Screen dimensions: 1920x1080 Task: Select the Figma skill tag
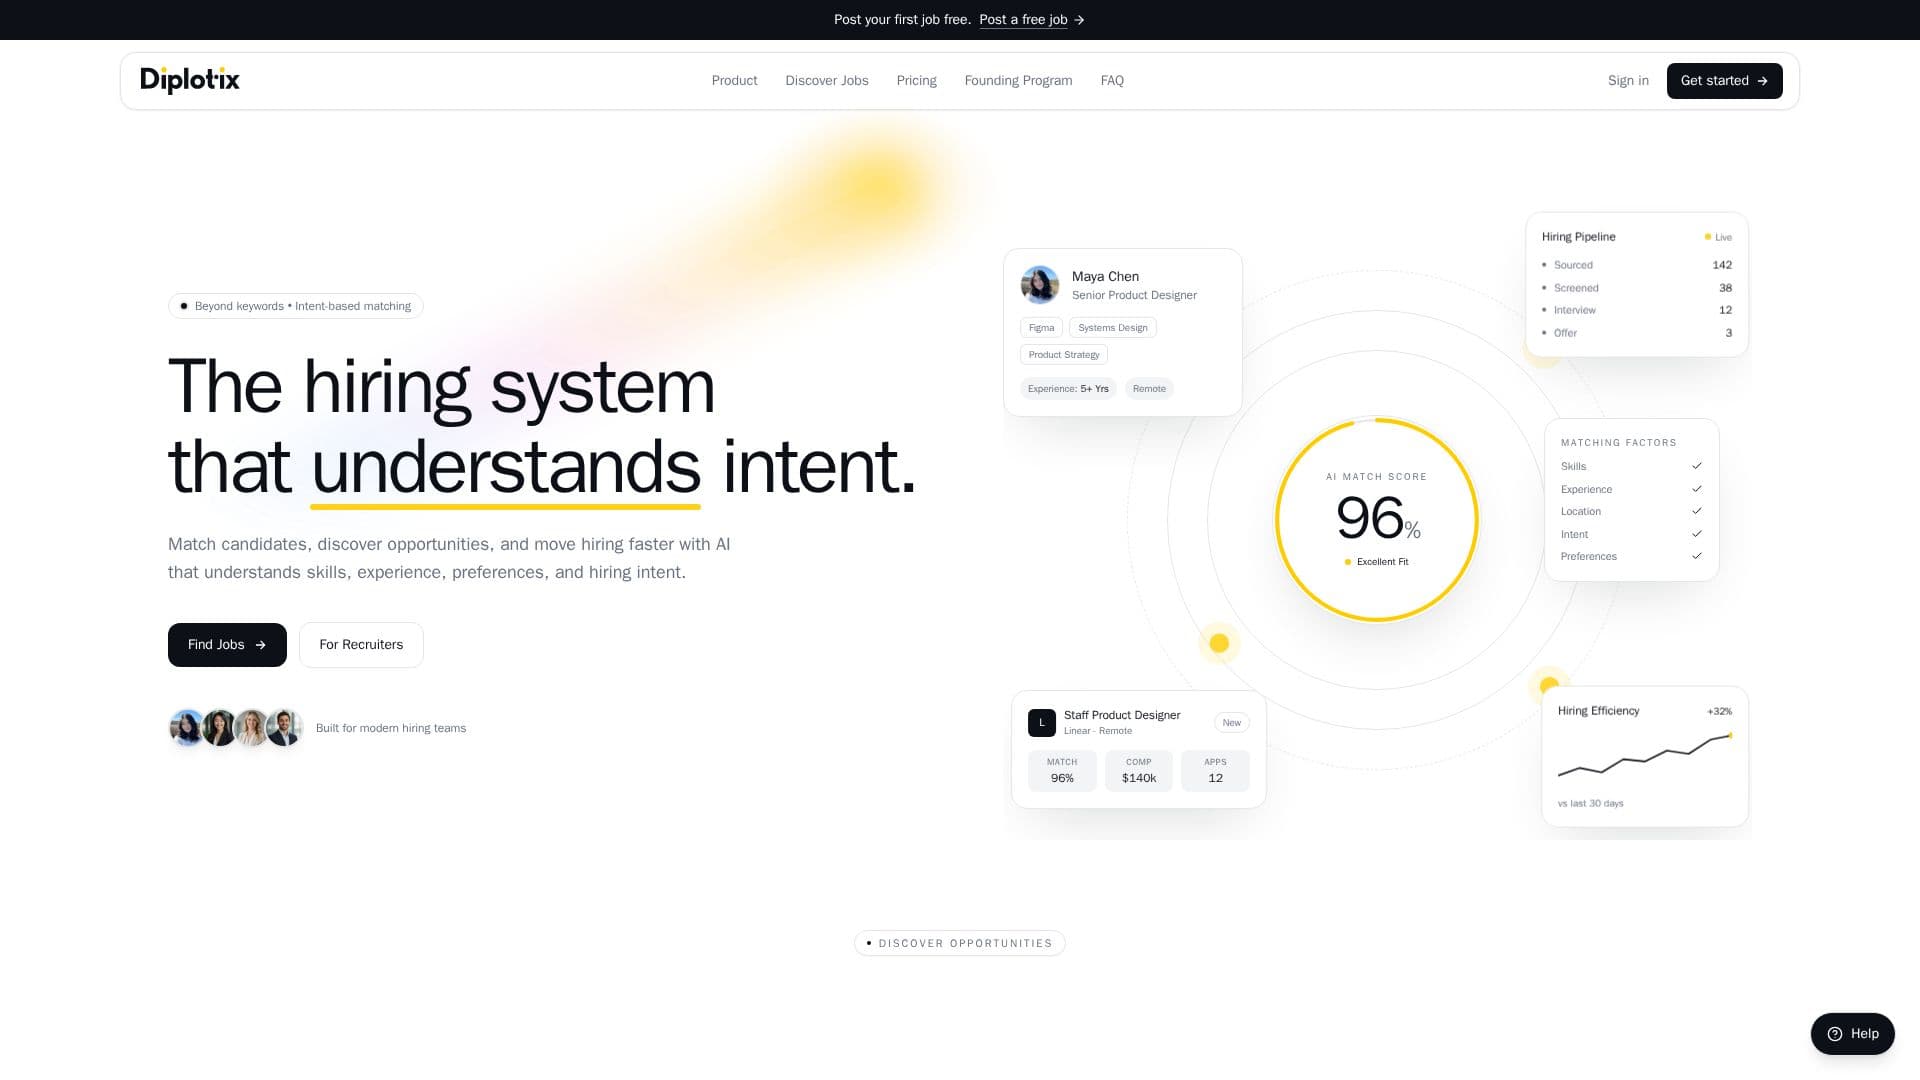click(1041, 328)
